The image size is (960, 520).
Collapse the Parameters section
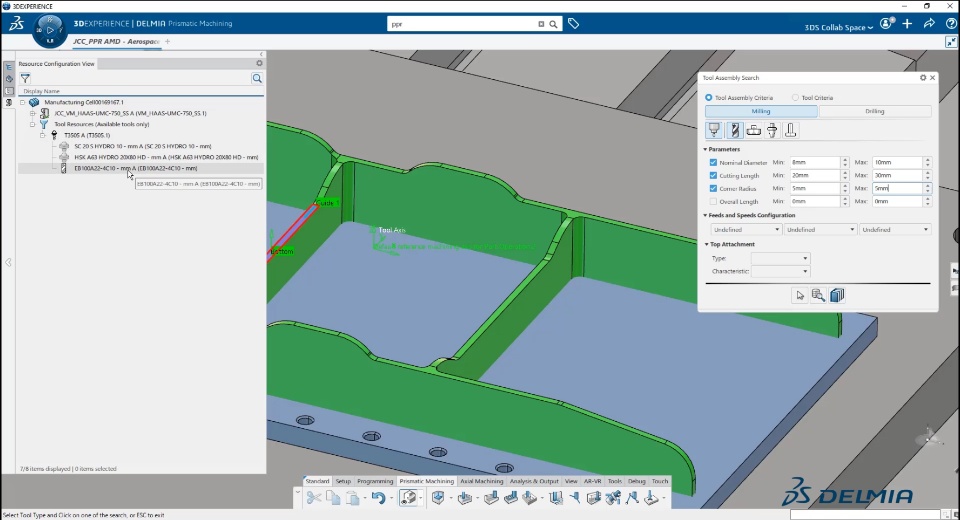coord(705,149)
